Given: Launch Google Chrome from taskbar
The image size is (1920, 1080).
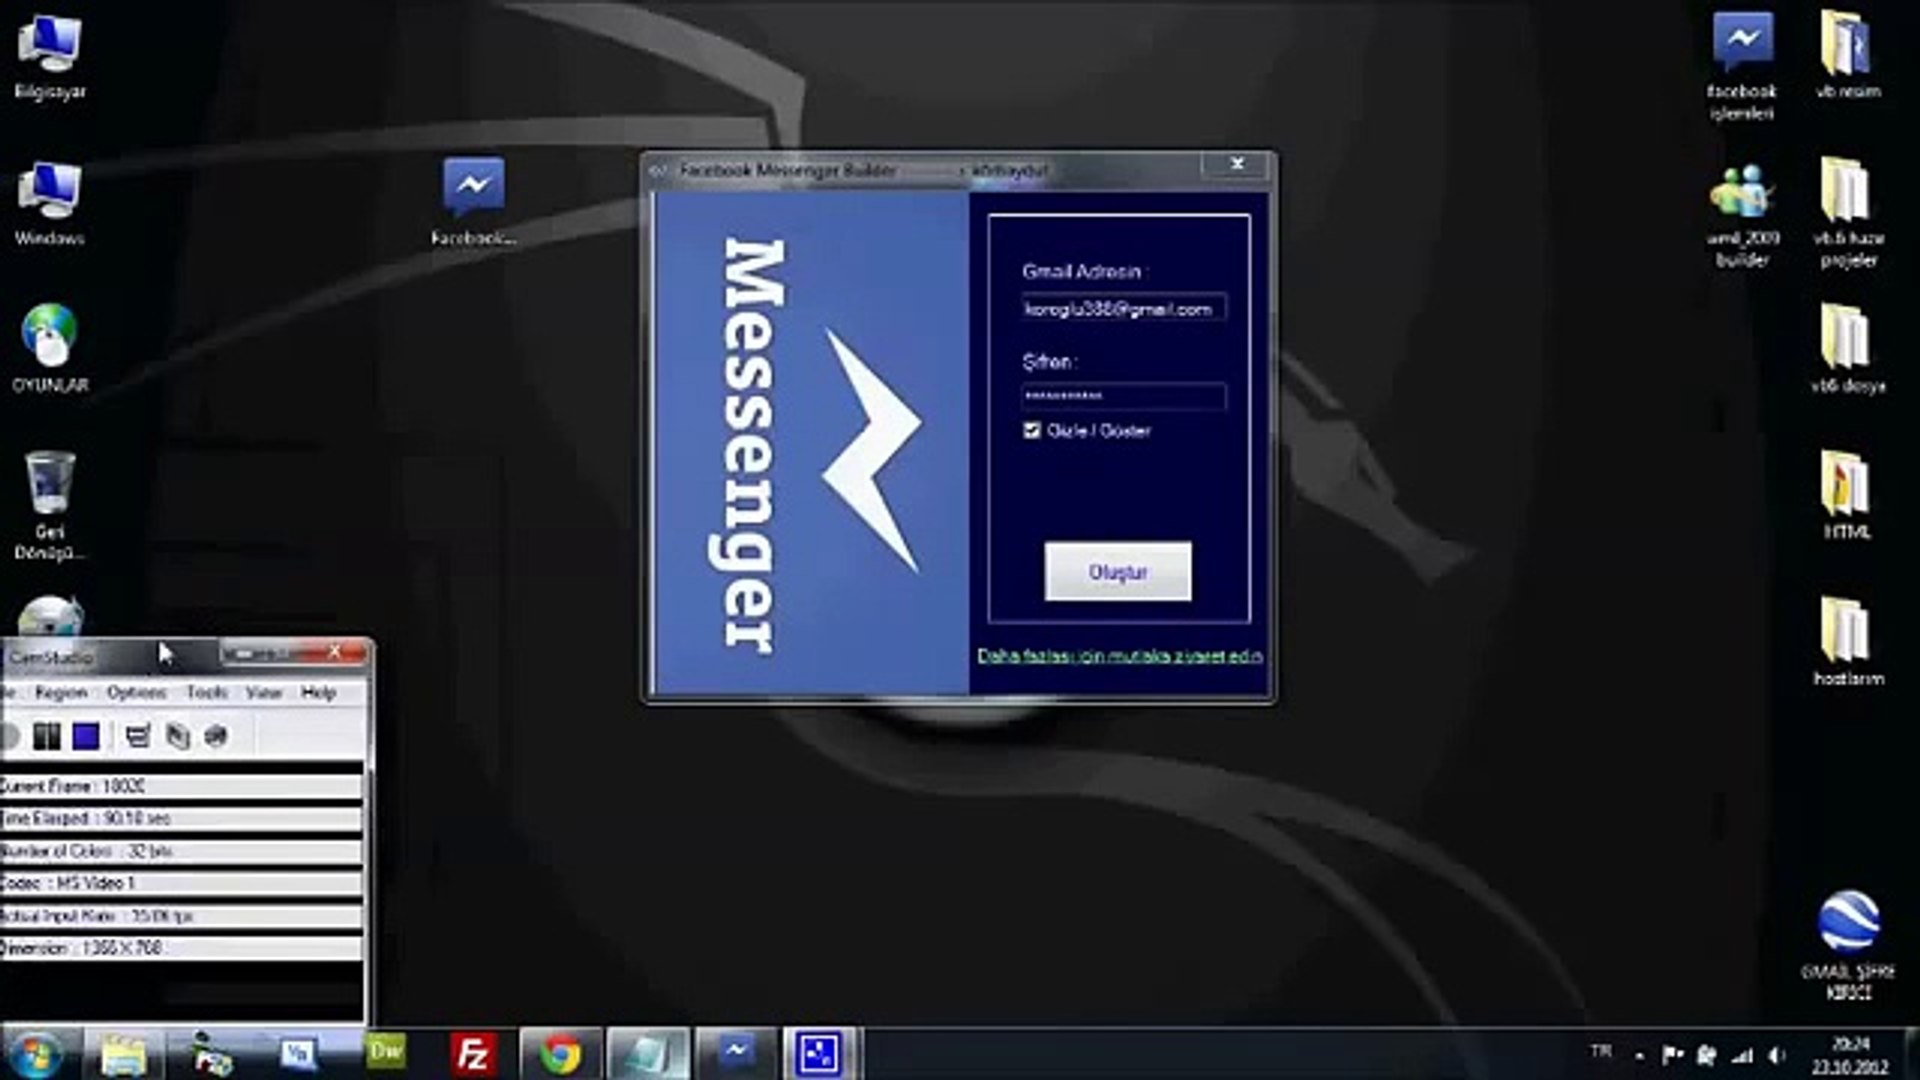Looking at the screenshot, I should click(x=560, y=1054).
